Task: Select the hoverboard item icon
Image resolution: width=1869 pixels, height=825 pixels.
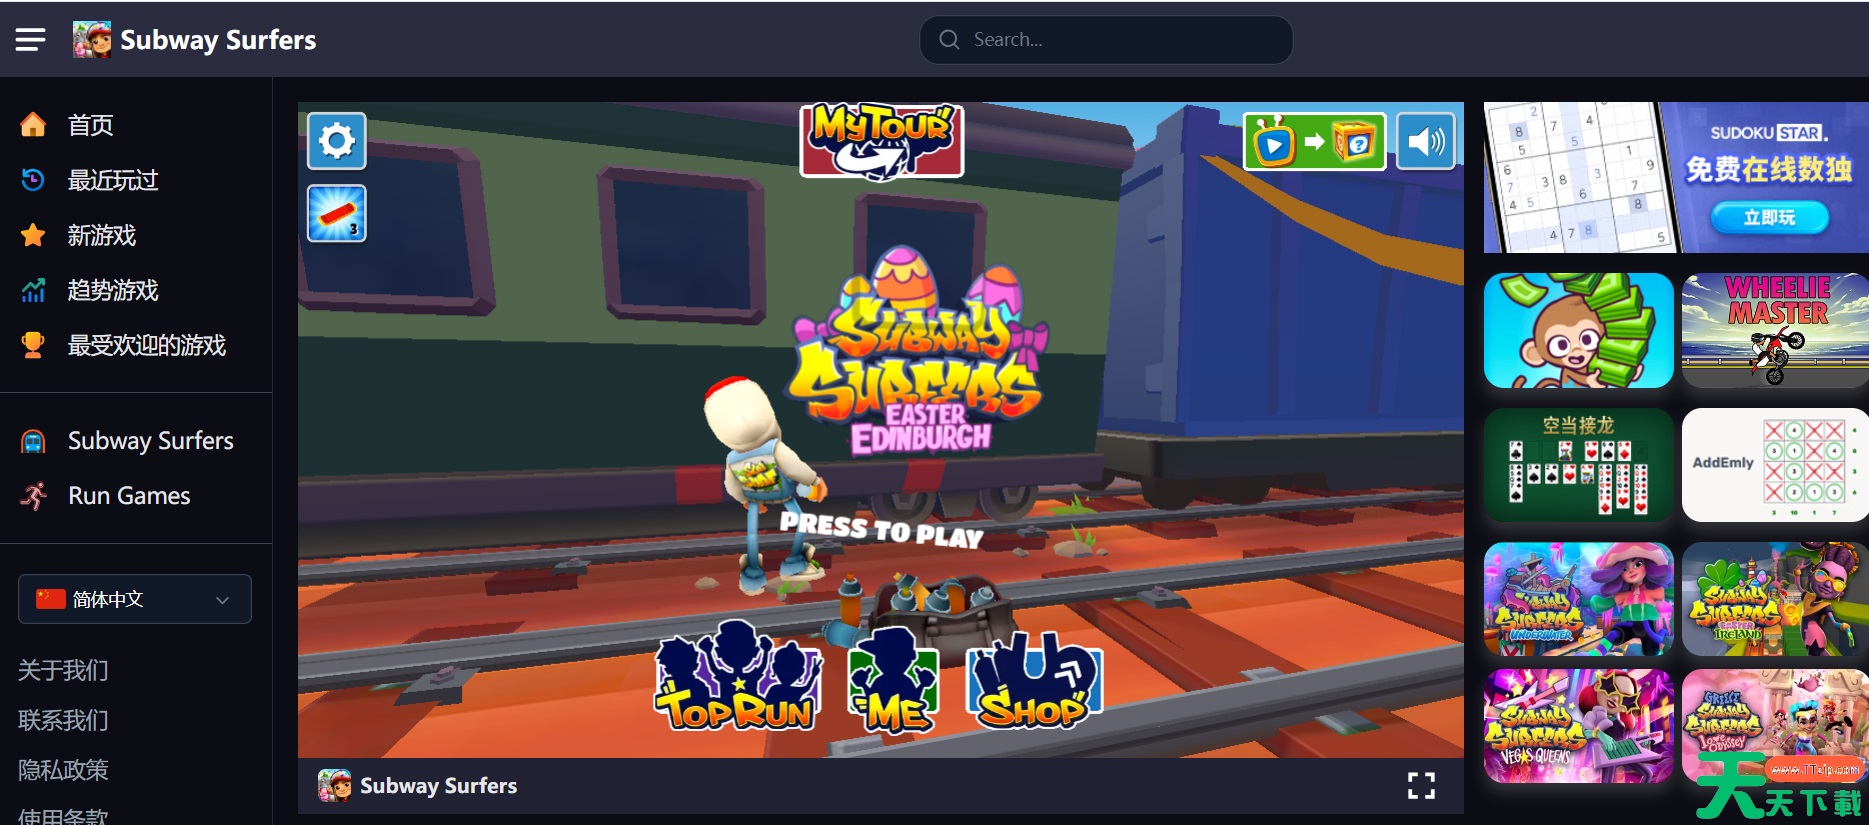Action: (x=337, y=213)
